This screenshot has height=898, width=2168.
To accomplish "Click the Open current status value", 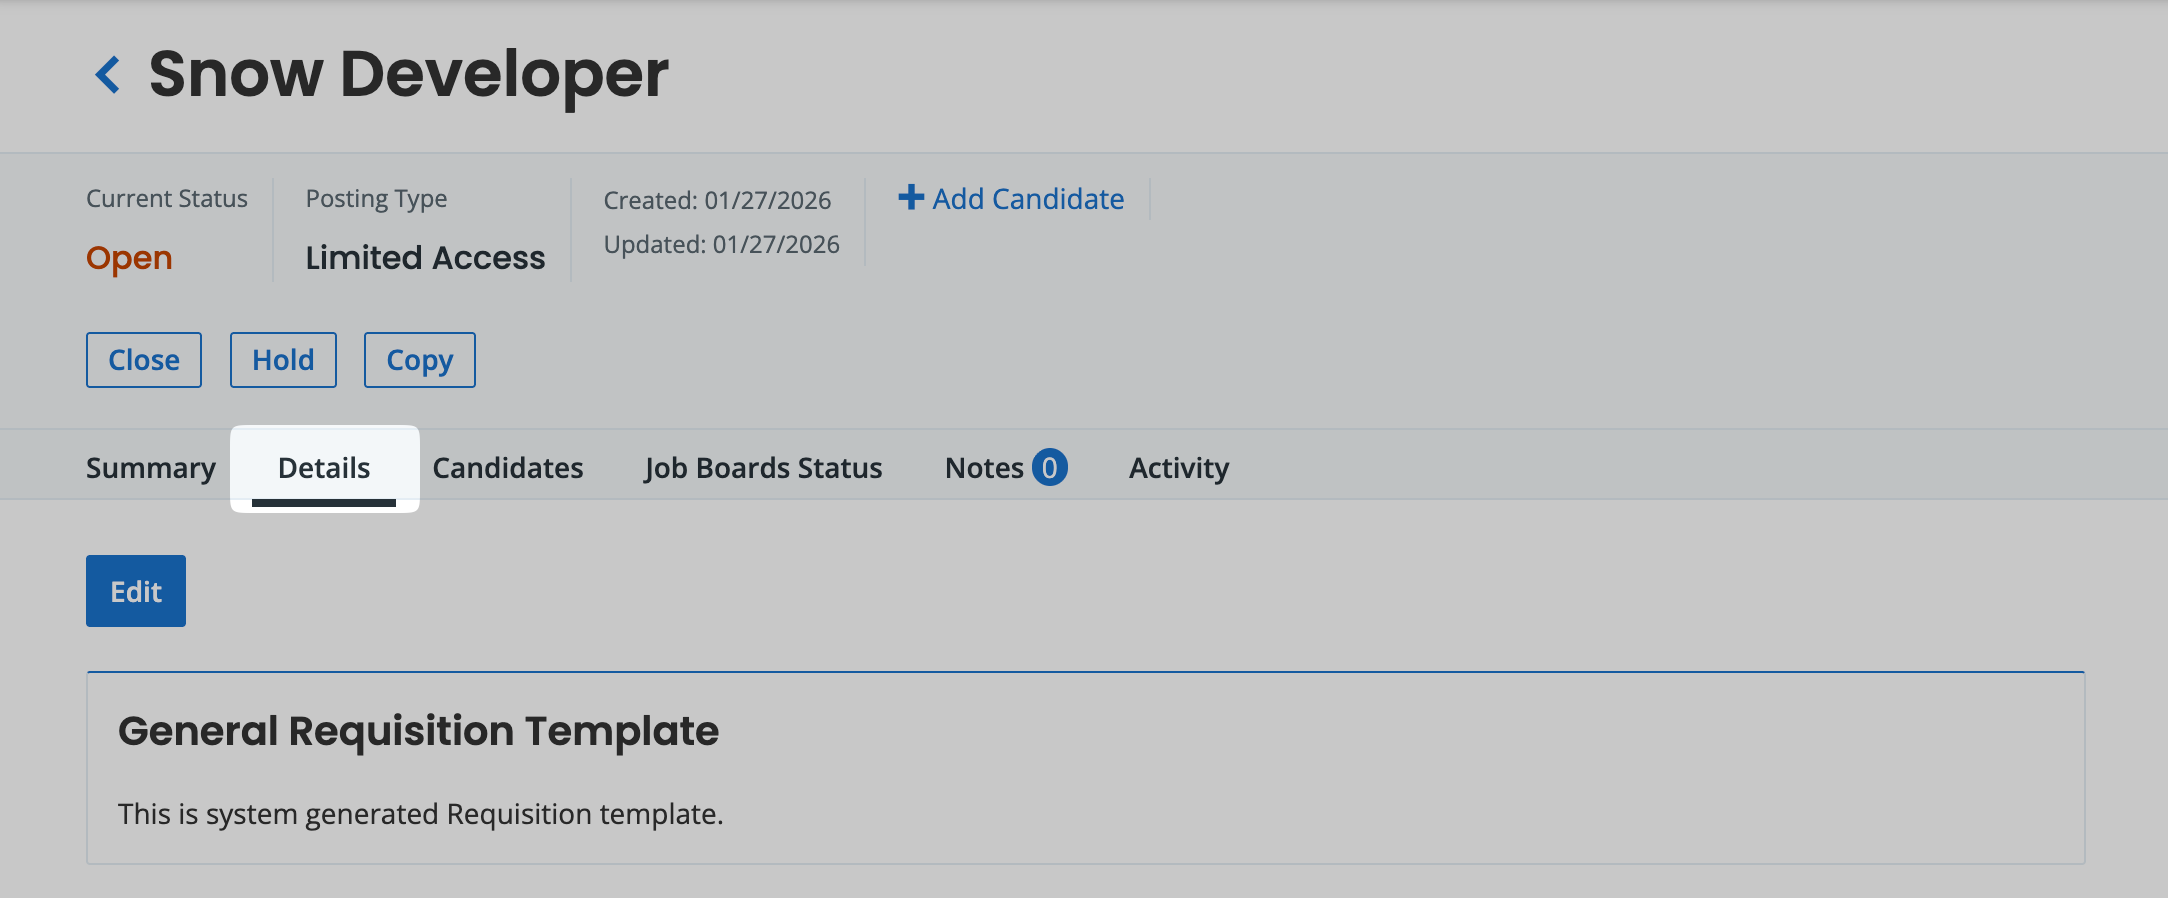I will pos(129,258).
